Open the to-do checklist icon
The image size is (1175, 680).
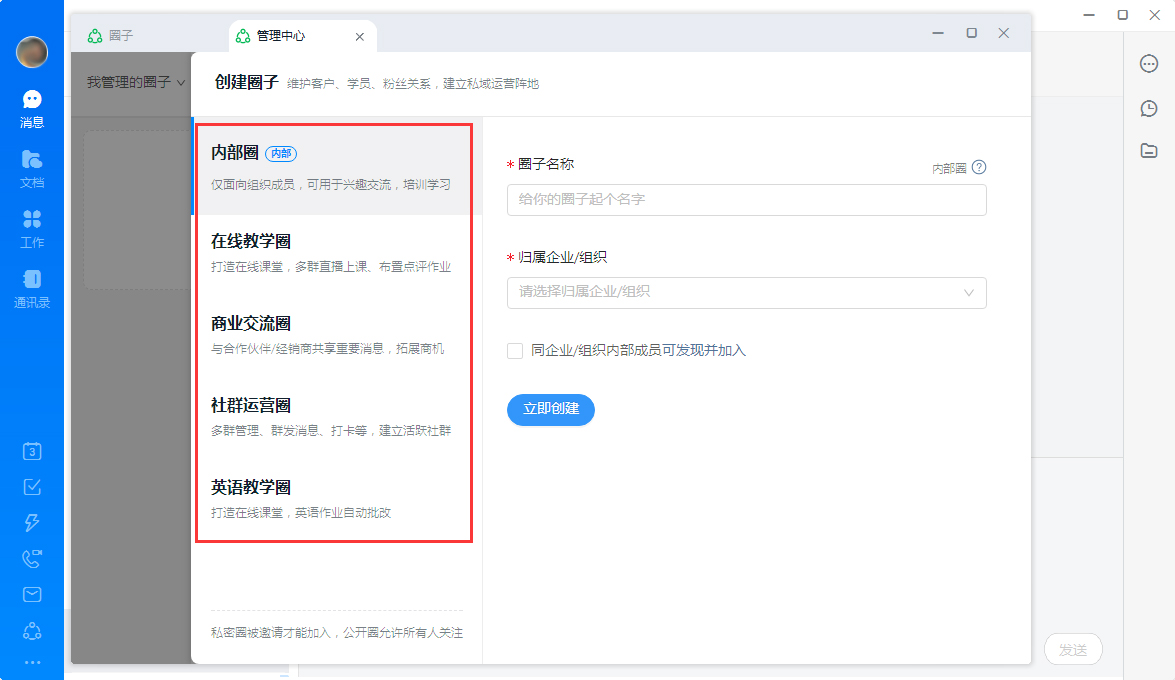click(x=30, y=487)
